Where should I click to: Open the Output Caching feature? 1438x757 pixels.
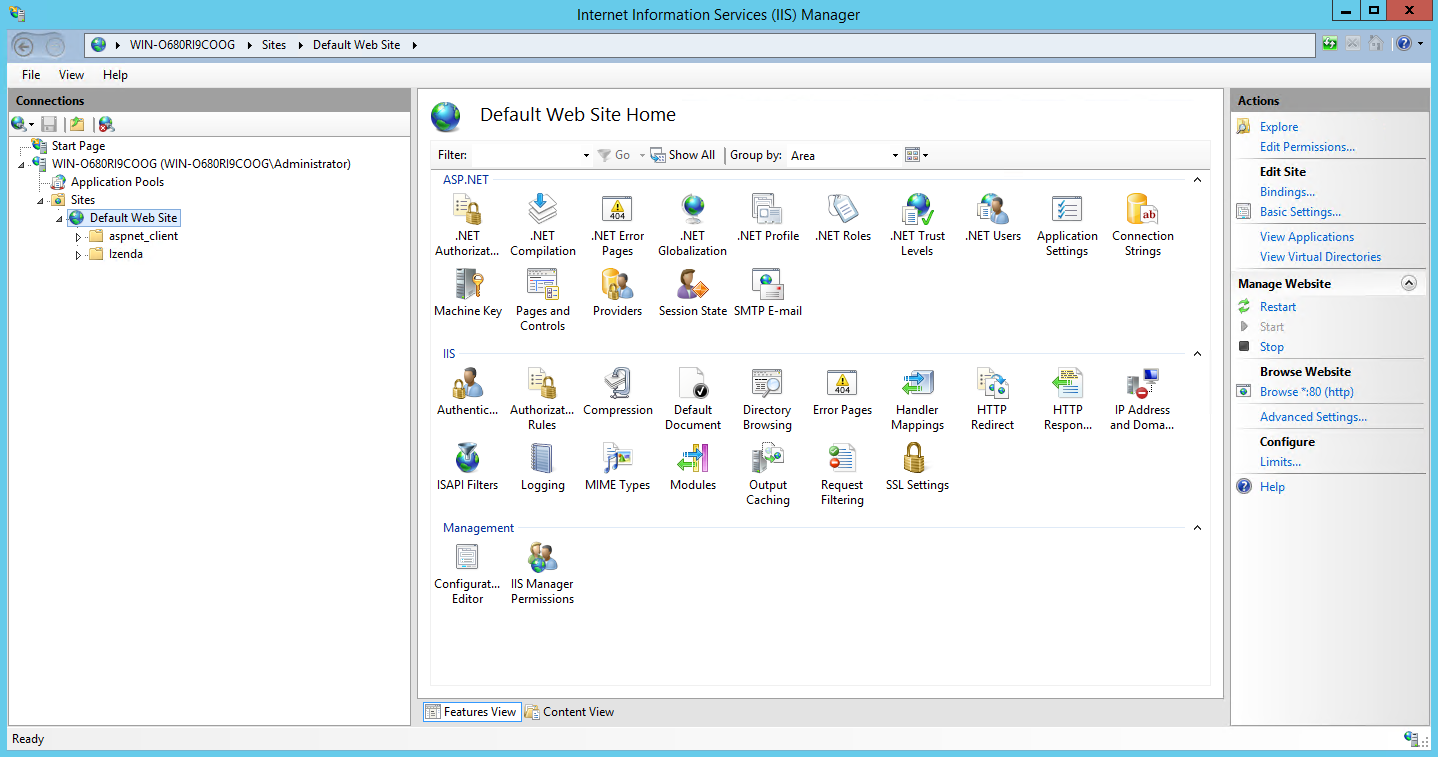click(x=767, y=474)
